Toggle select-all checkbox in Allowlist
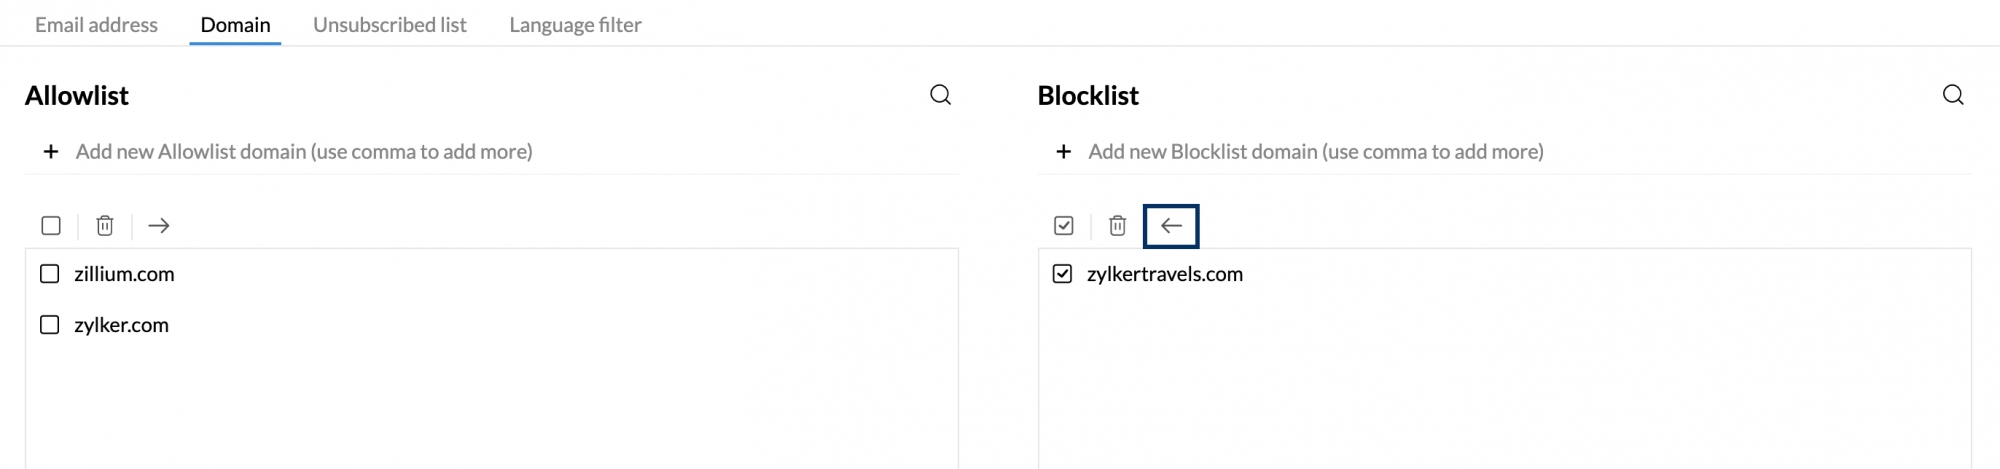The width and height of the screenshot is (2000, 469). [51, 226]
